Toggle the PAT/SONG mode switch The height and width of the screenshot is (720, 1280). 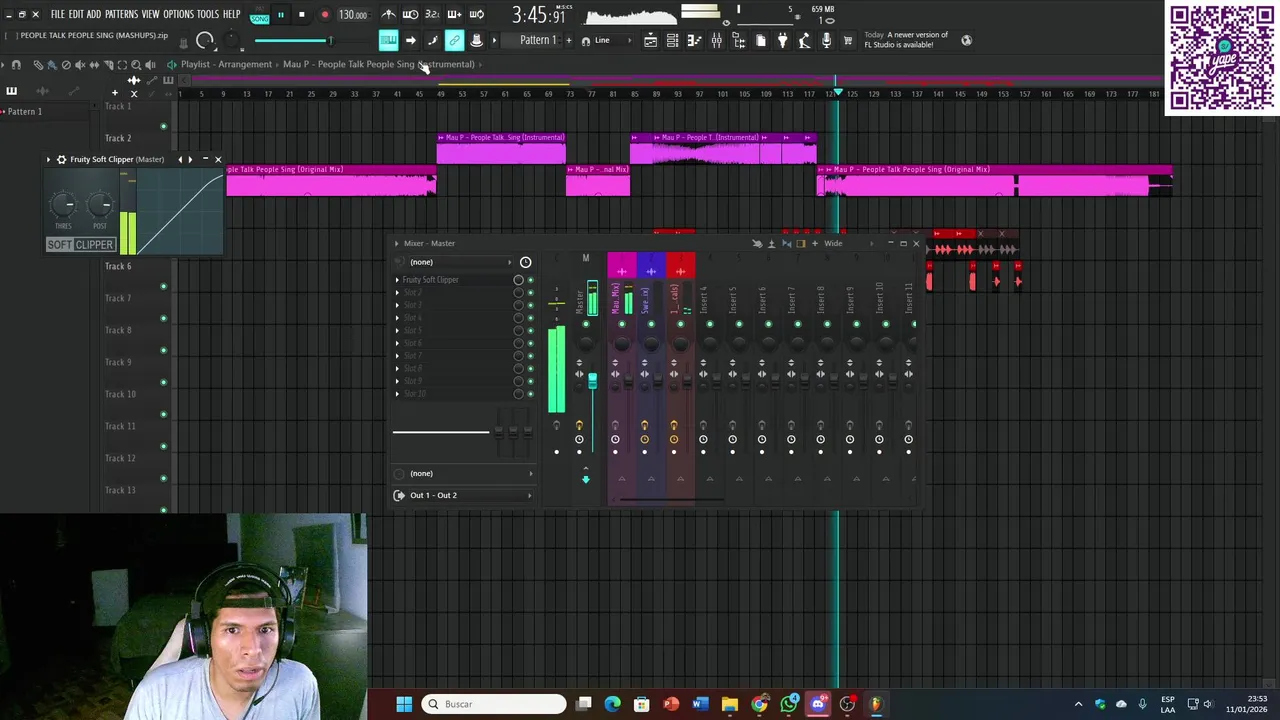pos(260,15)
